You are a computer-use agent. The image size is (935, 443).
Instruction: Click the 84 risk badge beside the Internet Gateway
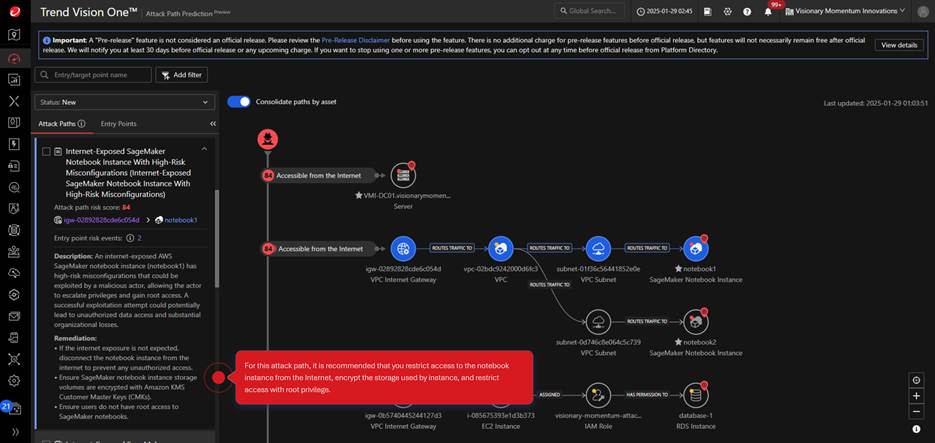(x=268, y=249)
